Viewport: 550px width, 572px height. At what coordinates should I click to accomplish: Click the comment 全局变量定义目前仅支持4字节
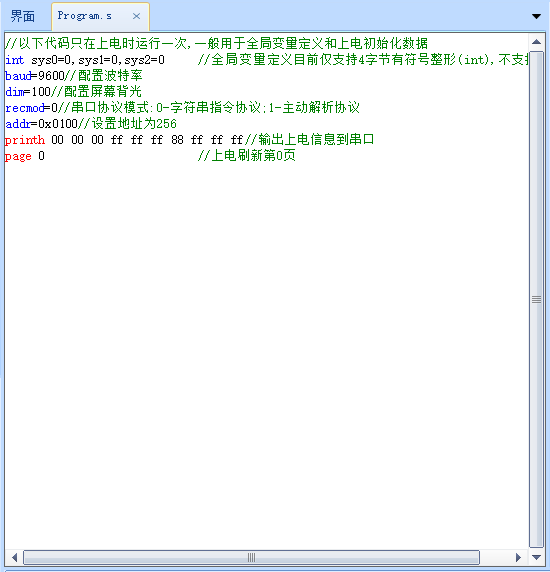363,59
